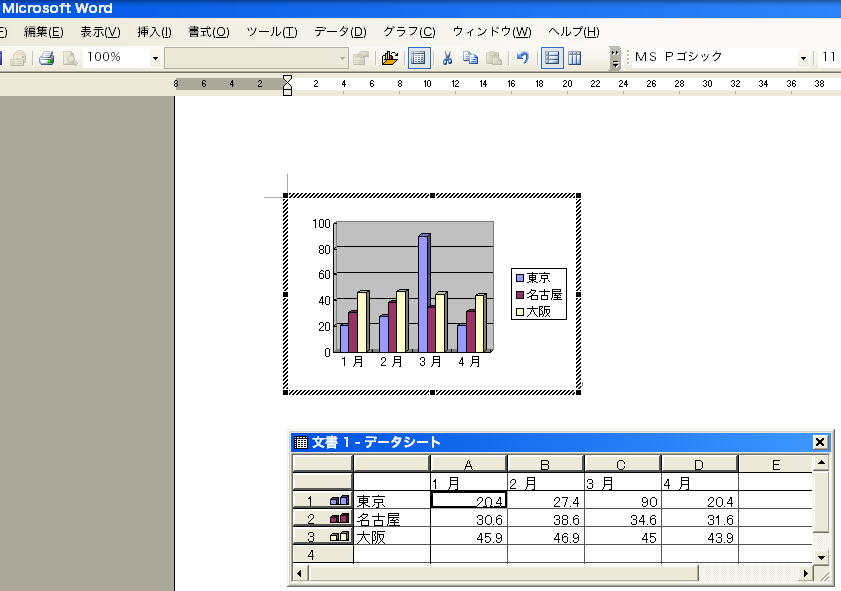
Task: Open the 表示(V) menu
Action: point(100,32)
